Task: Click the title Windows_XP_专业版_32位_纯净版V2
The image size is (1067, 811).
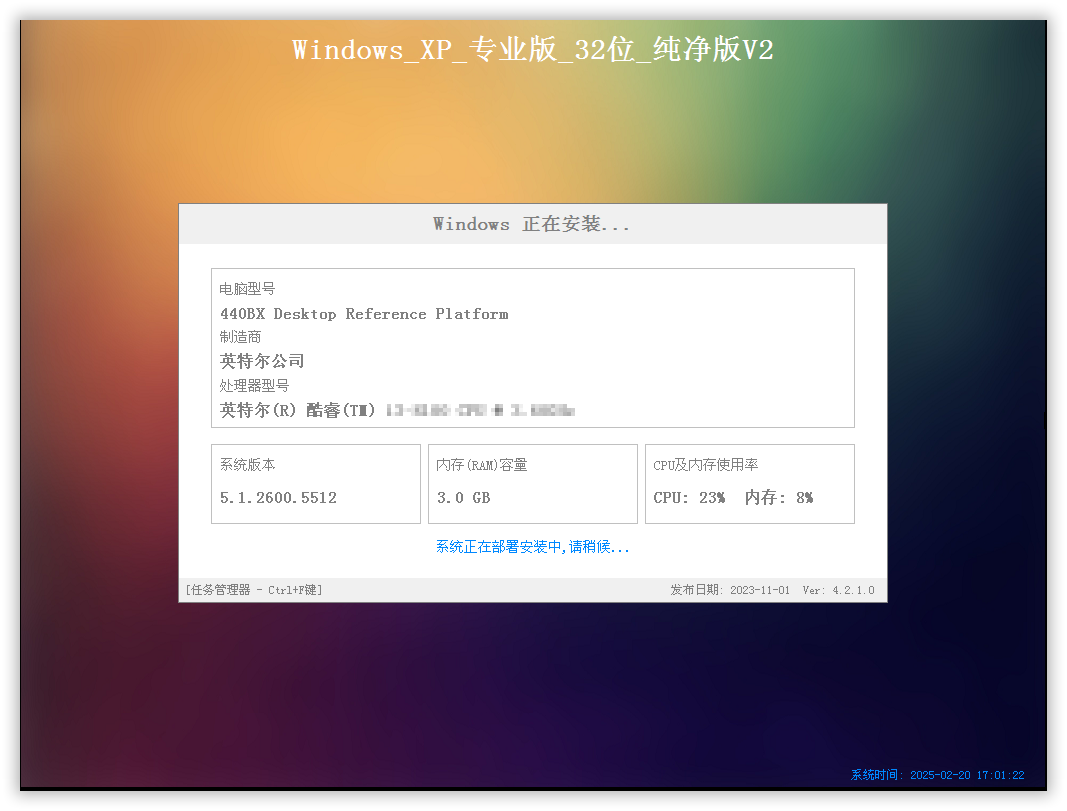Action: tap(533, 49)
